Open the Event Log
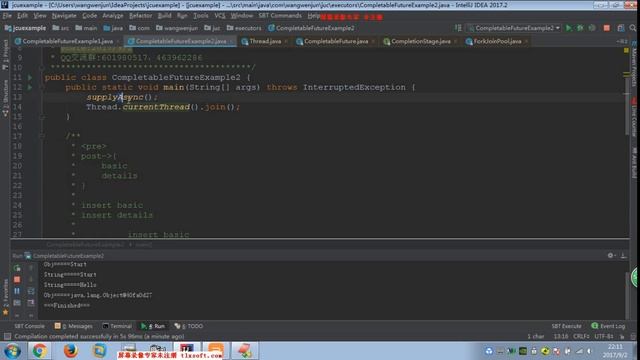Screen dimensions: 640x360 (x=609, y=326)
